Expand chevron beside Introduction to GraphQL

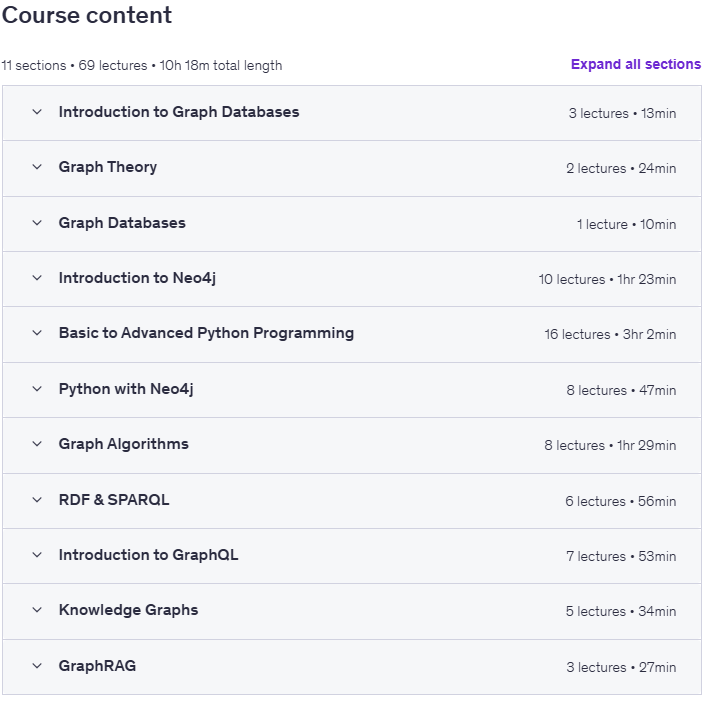[x=37, y=555]
